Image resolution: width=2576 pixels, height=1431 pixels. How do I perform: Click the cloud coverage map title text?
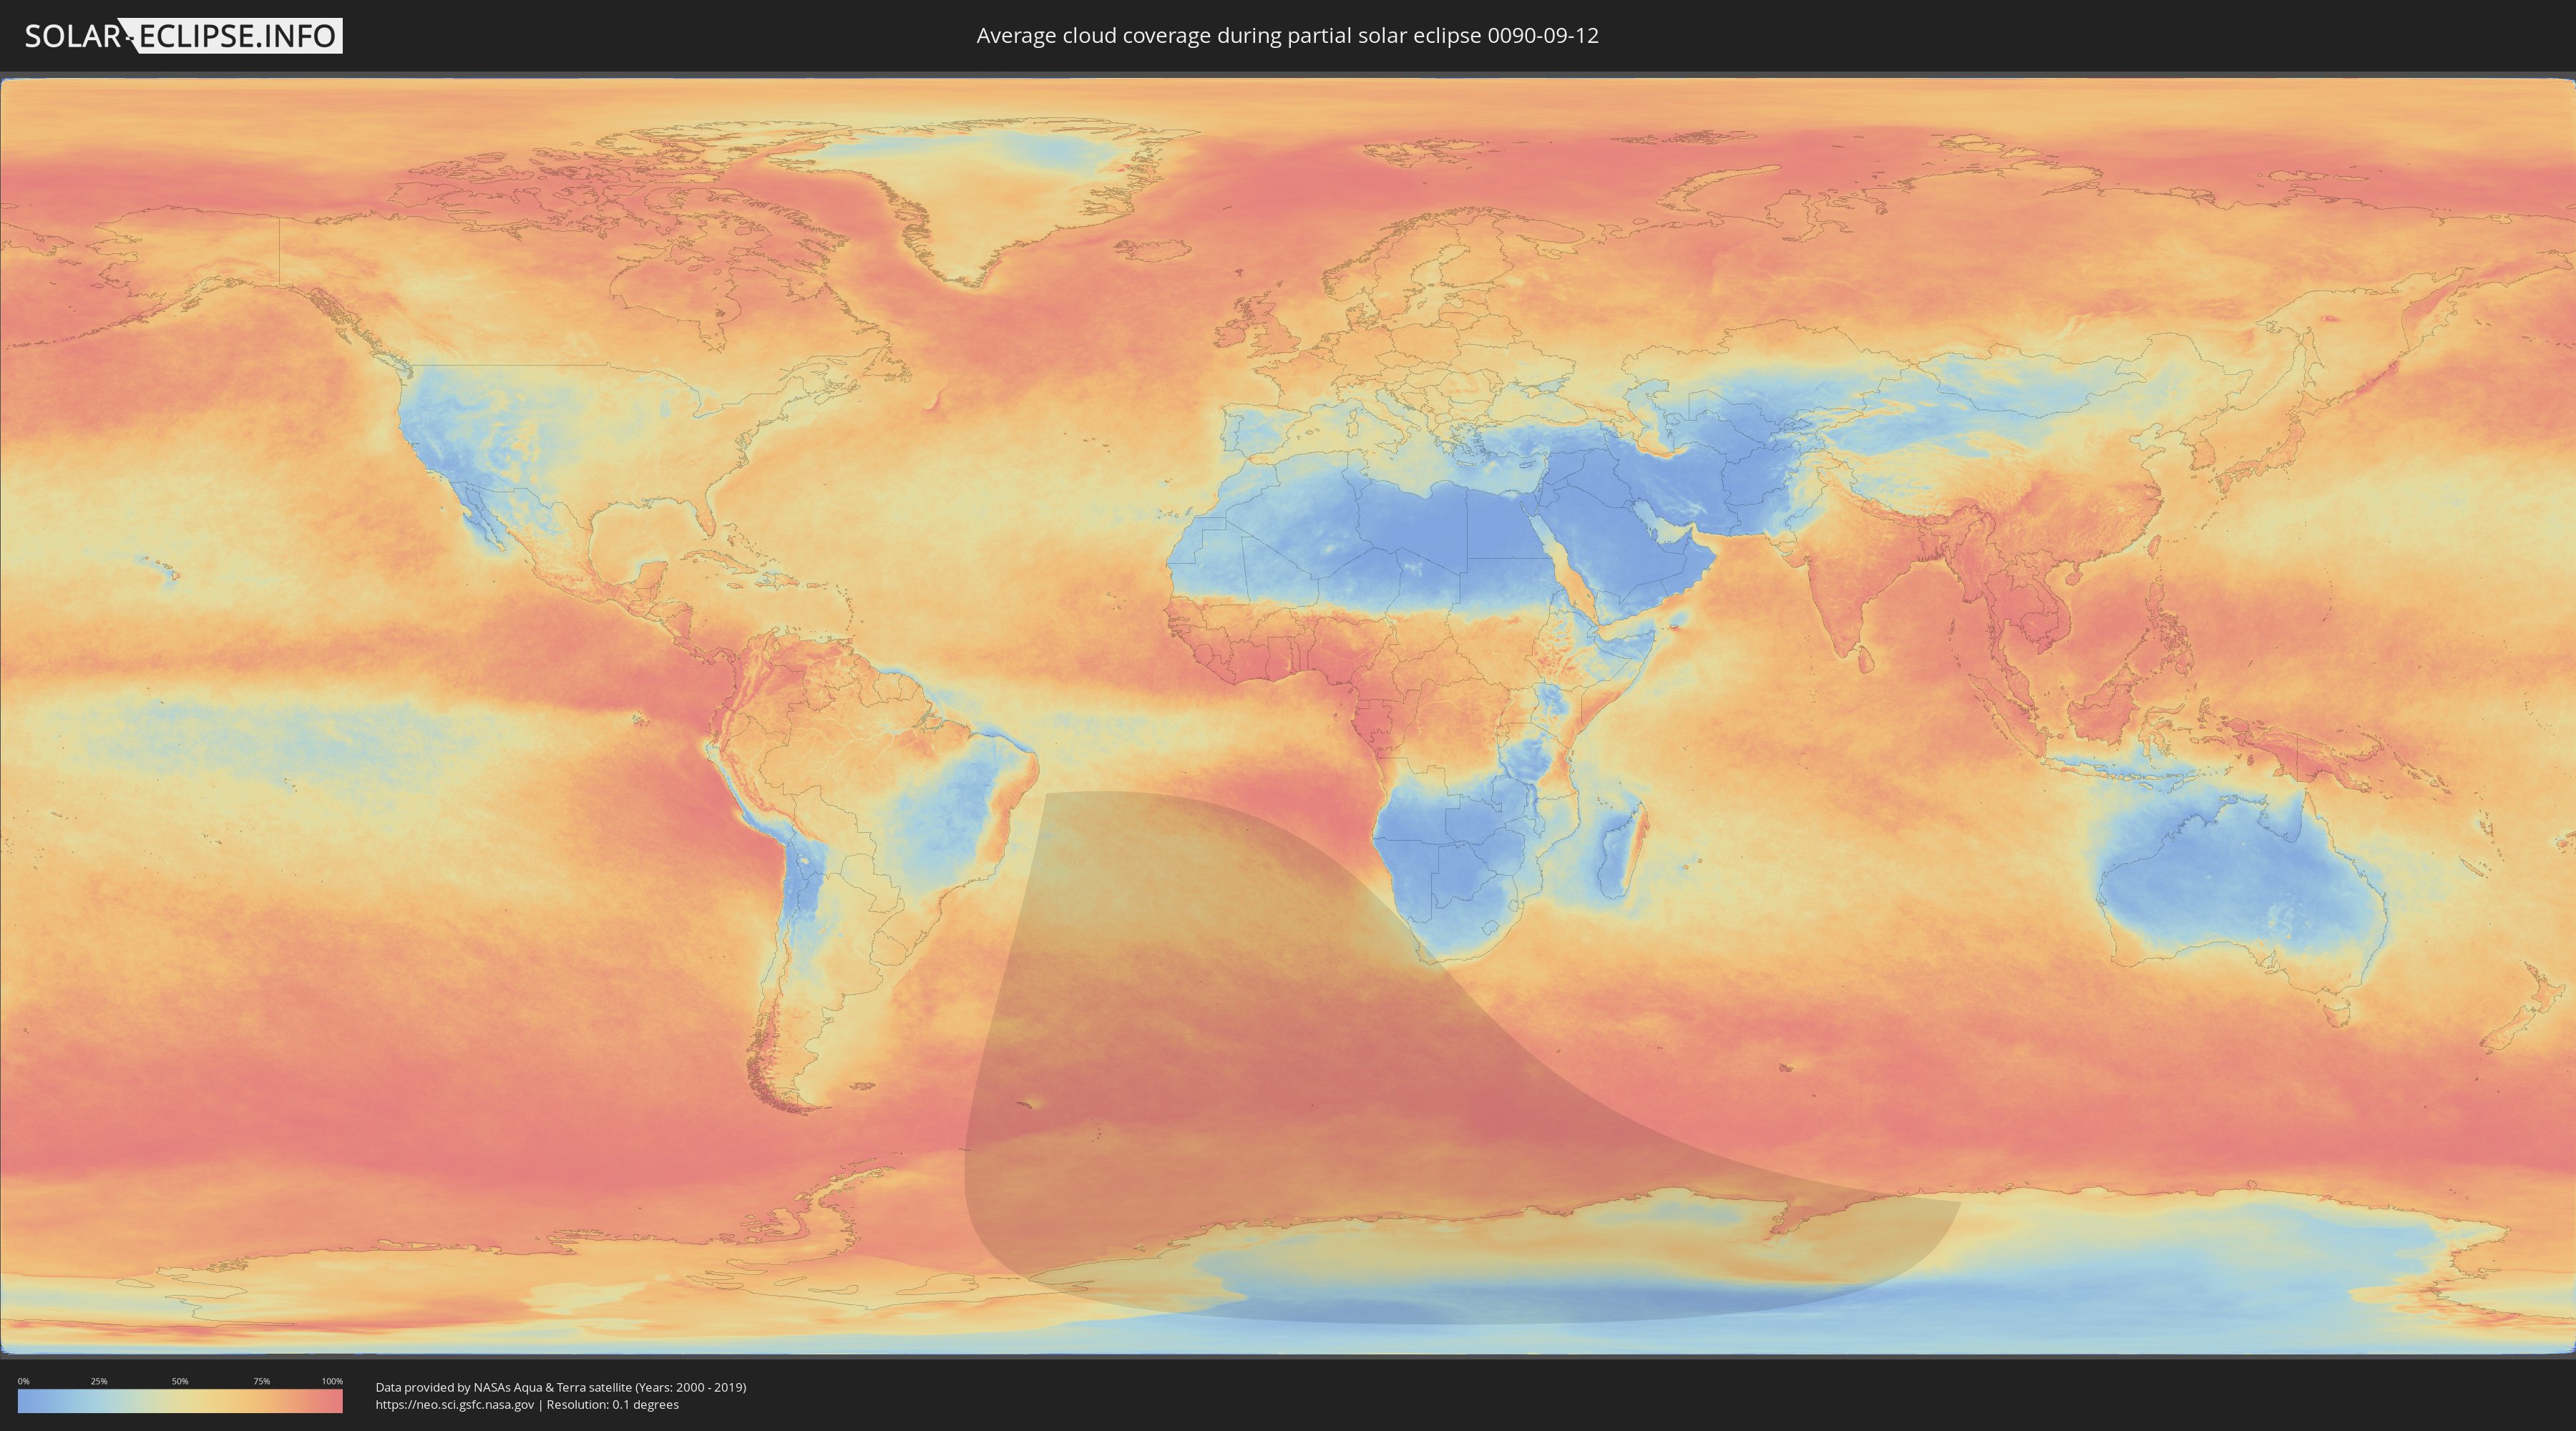coord(1287,36)
